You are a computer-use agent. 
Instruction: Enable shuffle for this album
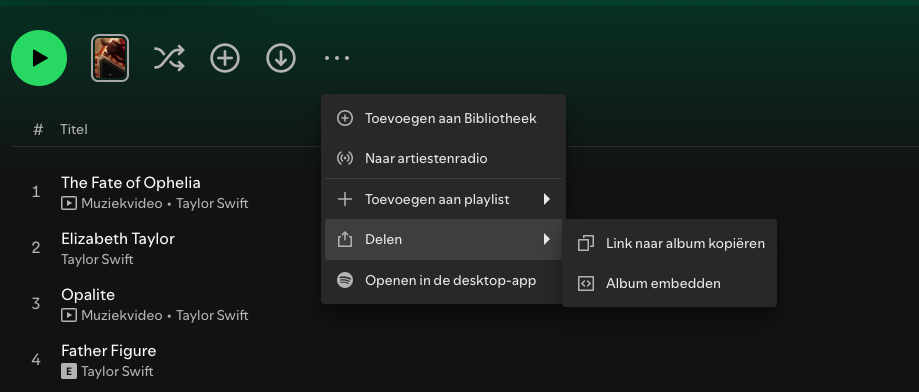click(x=169, y=58)
